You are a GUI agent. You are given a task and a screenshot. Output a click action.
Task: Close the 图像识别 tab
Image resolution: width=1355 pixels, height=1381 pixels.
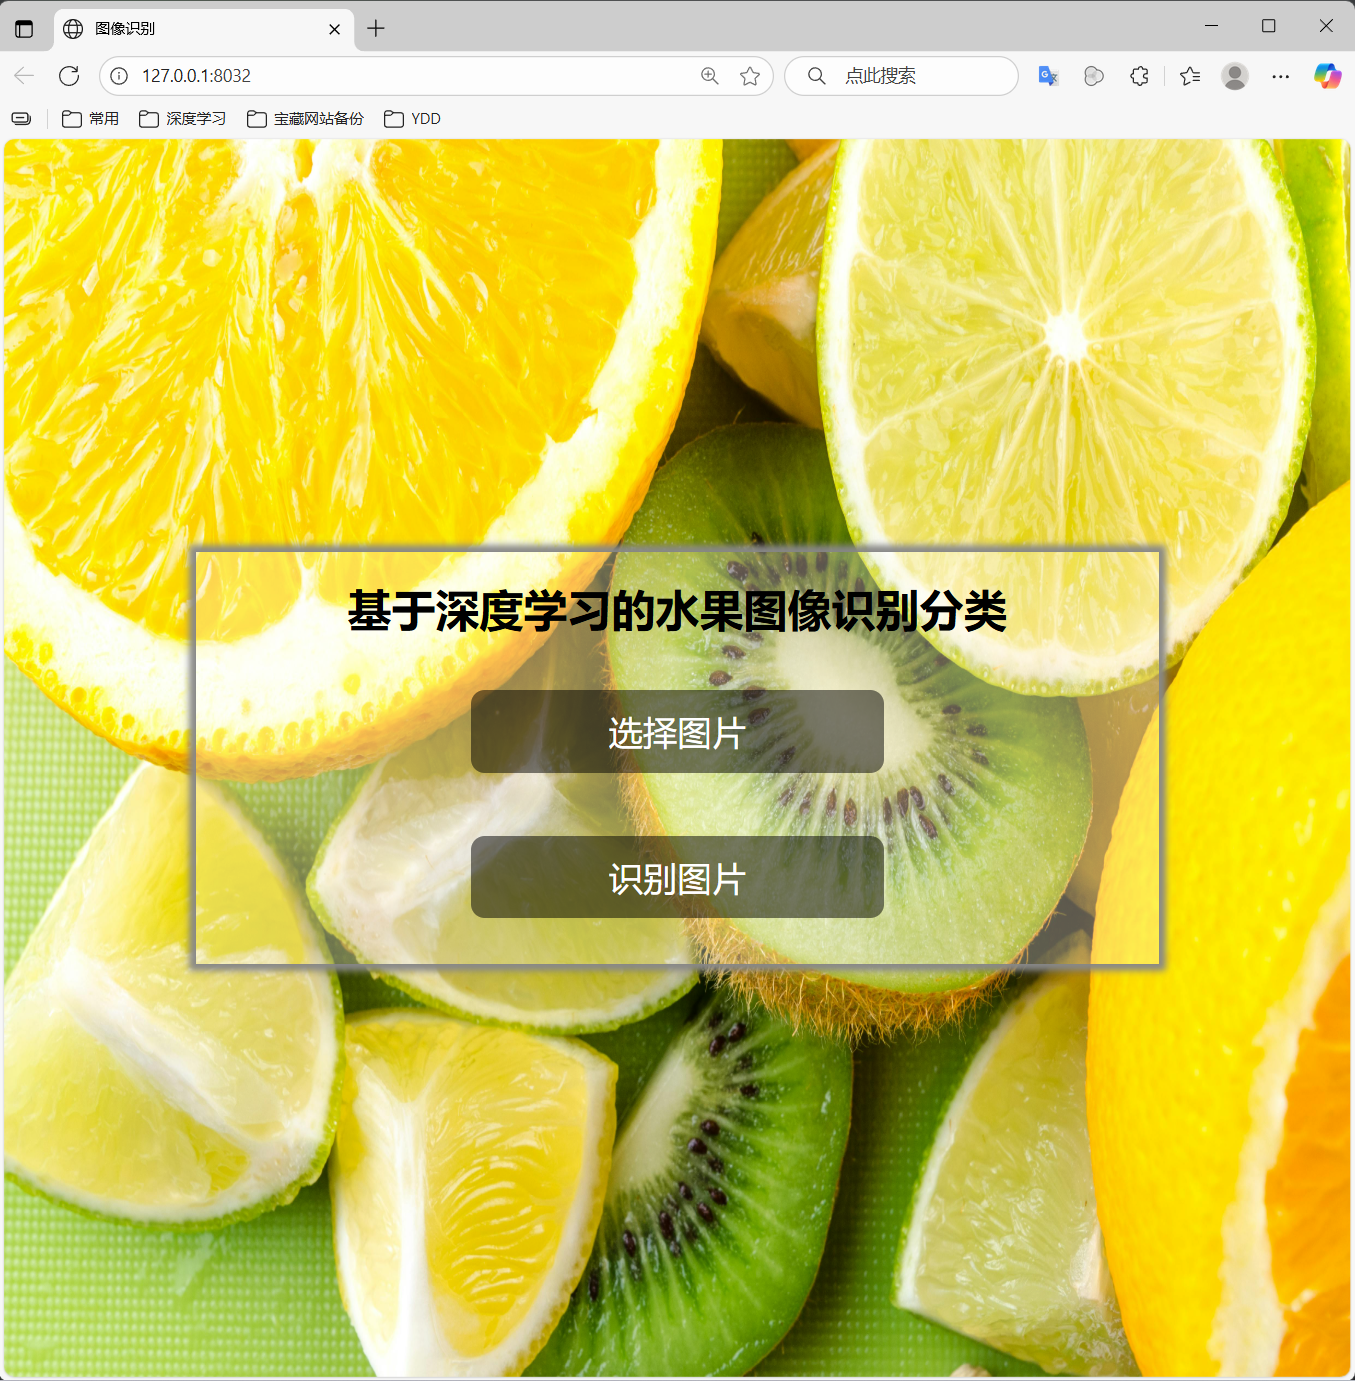point(335,29)
